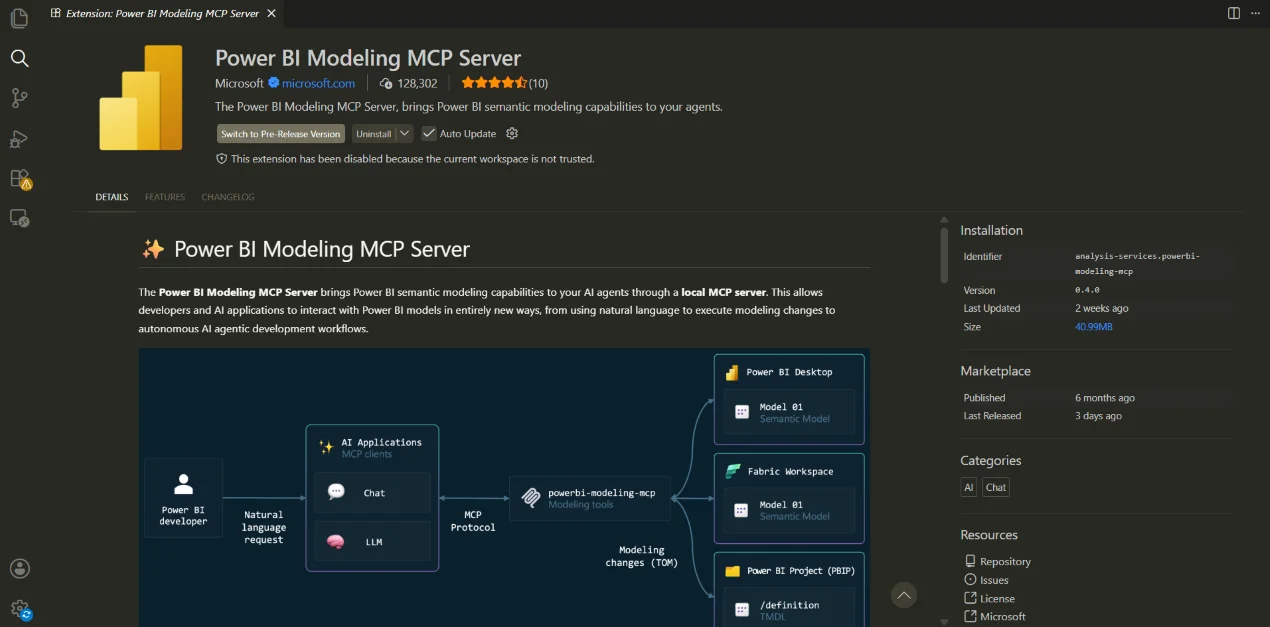The image size is (1270, 627).
Task: Switch to the Features tab
Action: [x=165, y=197]
